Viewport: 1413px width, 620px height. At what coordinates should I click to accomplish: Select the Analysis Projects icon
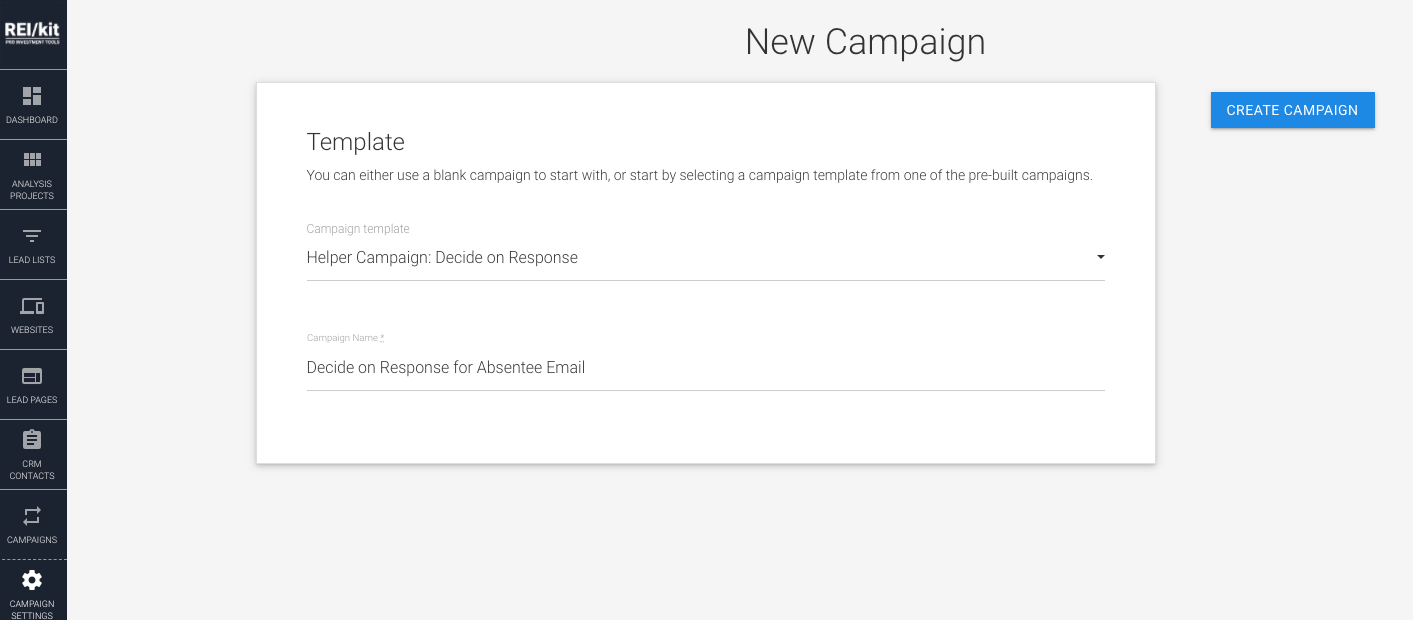pyautogui.click(x=33, y=174)
